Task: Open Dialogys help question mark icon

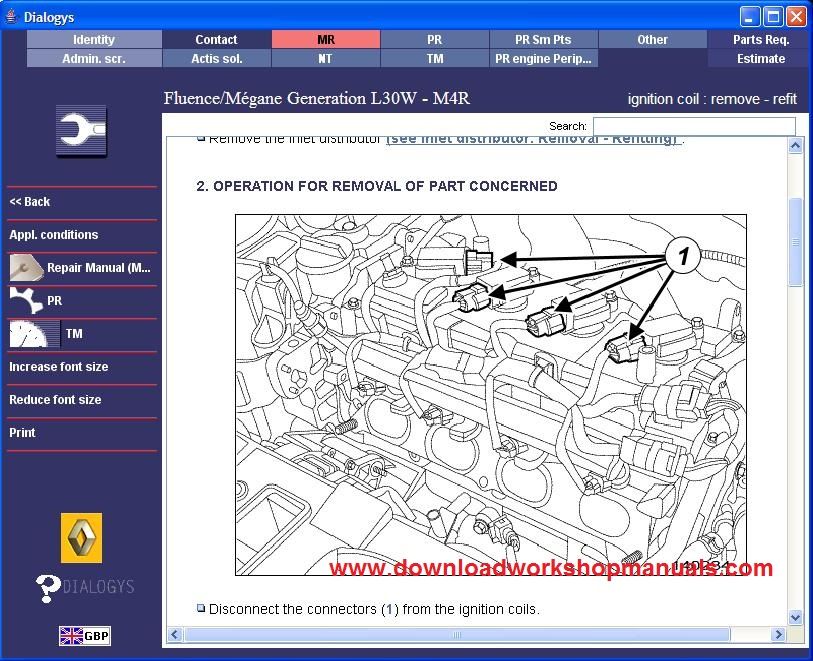Action: [x=48, y=588]
